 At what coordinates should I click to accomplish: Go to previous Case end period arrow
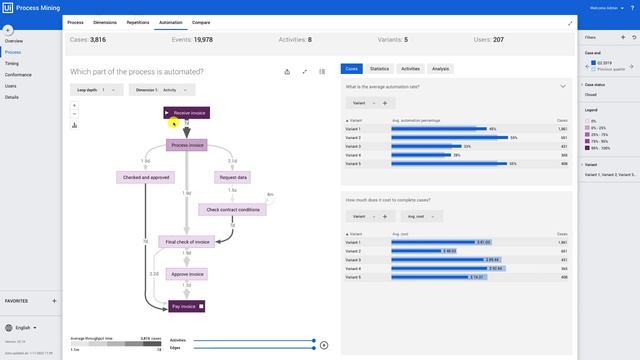[x=587, y=66]
